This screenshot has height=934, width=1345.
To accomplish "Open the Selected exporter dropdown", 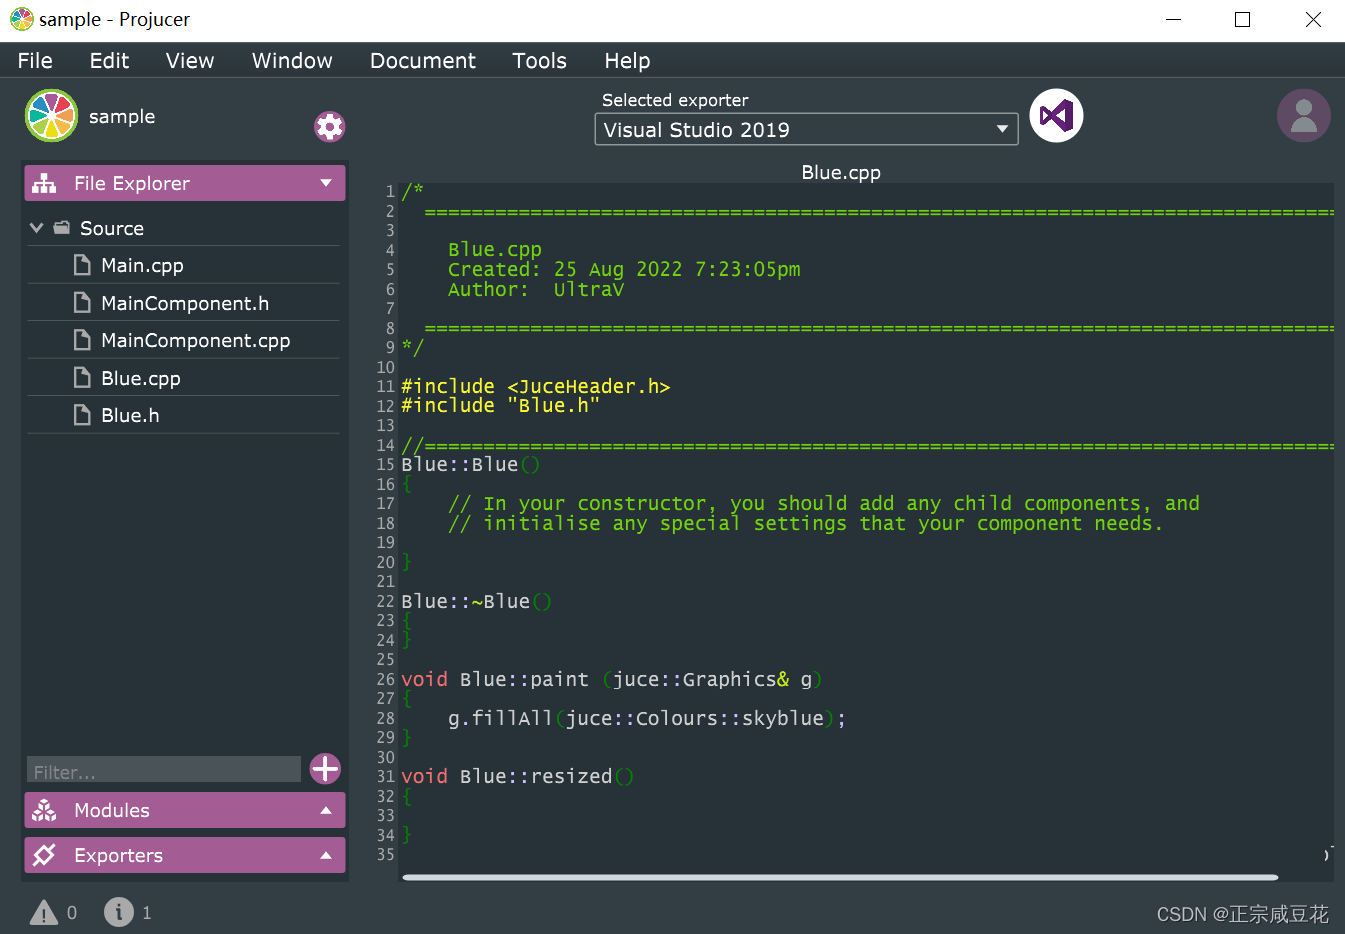I will pos(805,129).
